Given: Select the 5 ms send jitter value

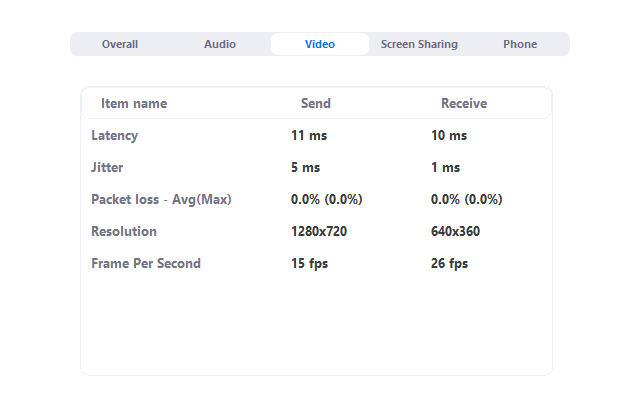Looking at the screenshot, I should point(306,167).
